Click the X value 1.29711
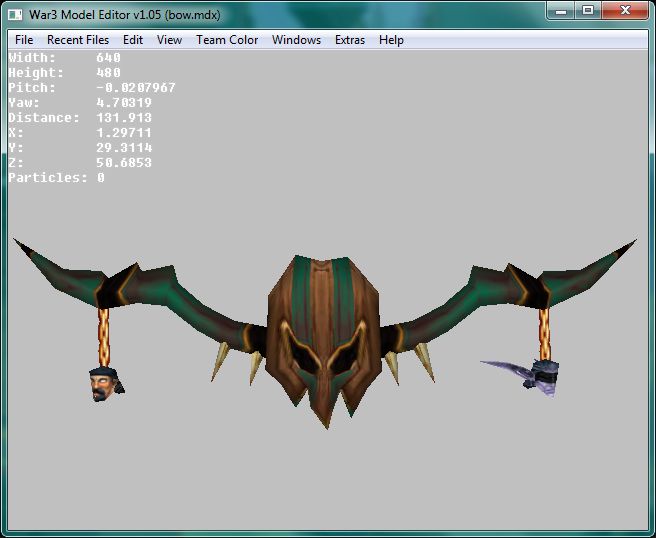656x538 pixels. pyautogui.click(x=124, y=133)
